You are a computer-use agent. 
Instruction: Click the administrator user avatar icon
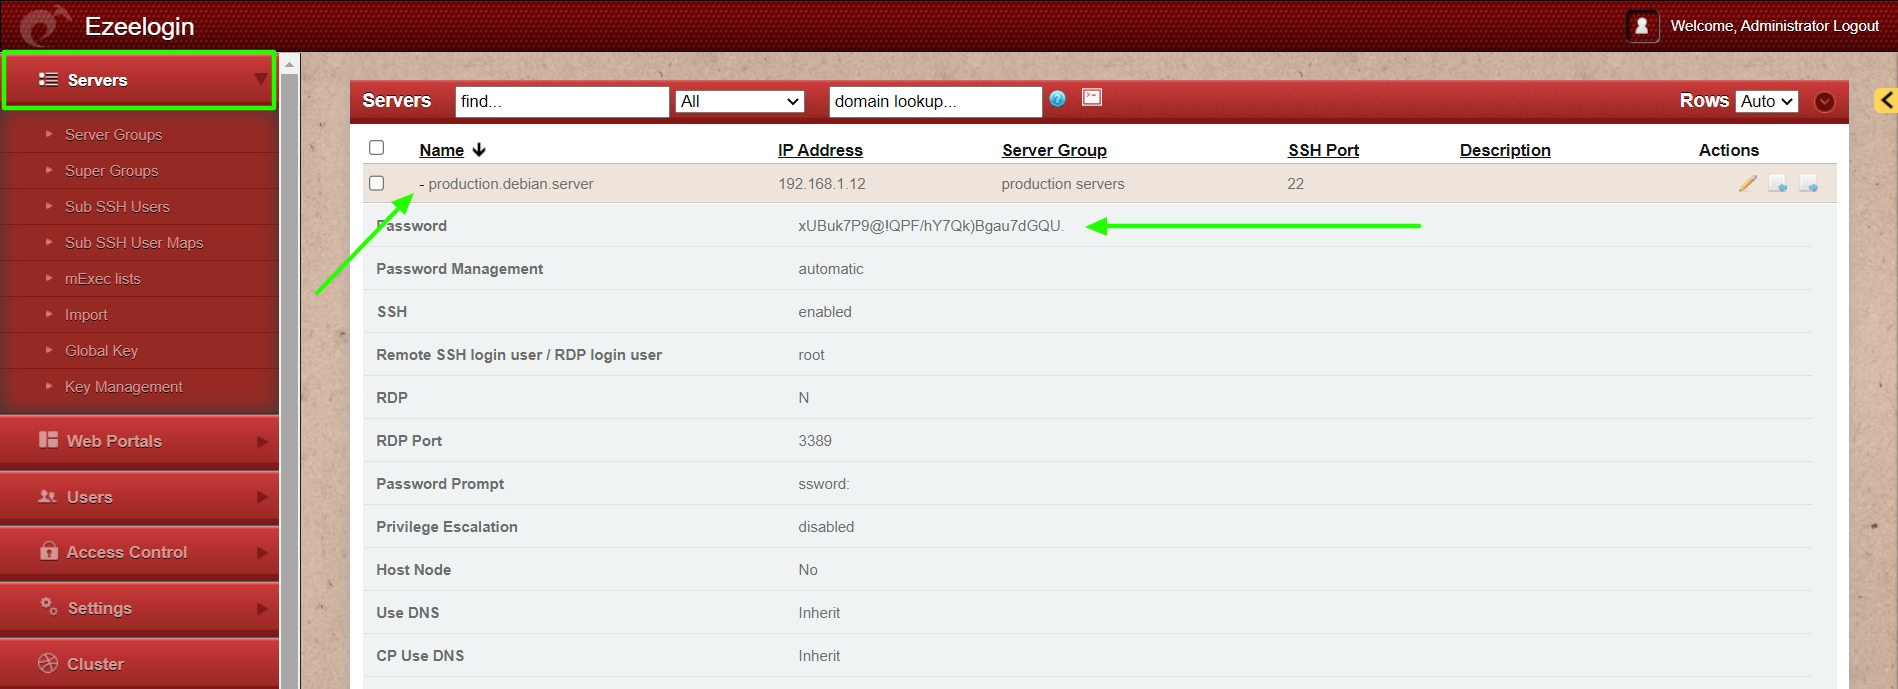pyautogui.click(x=1642, y=26)
